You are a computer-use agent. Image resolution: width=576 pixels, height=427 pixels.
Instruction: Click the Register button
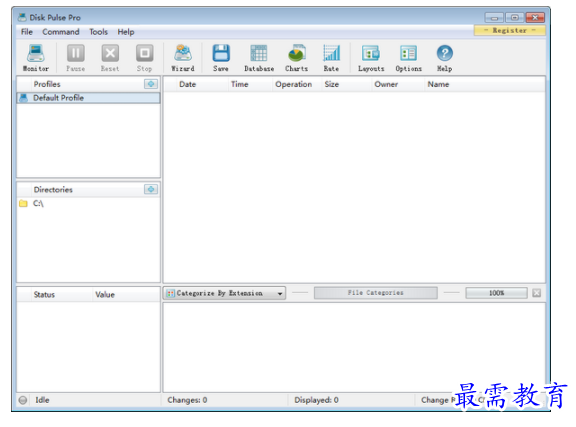[x=510, y=30]
